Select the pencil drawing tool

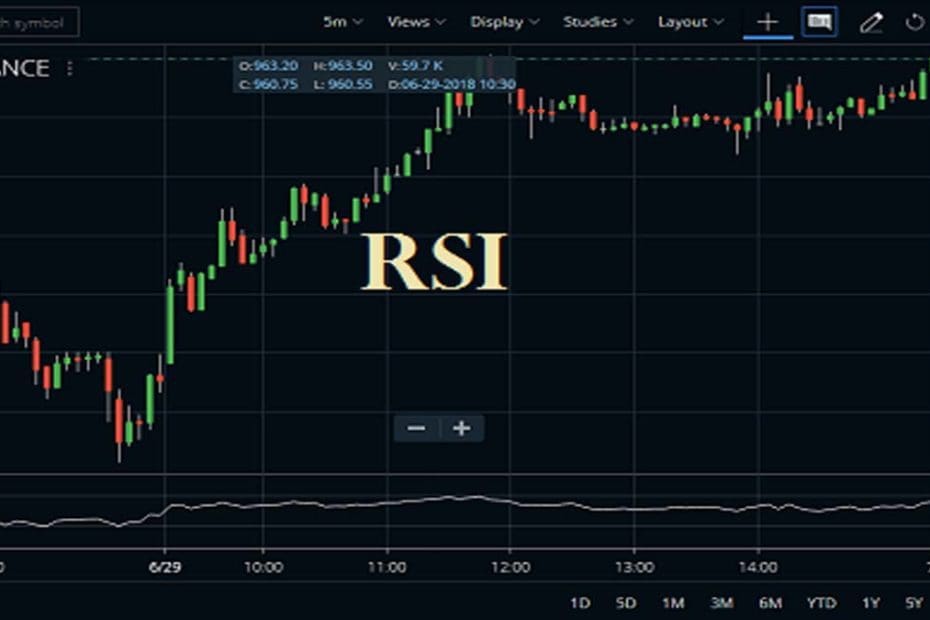point(871,23)
